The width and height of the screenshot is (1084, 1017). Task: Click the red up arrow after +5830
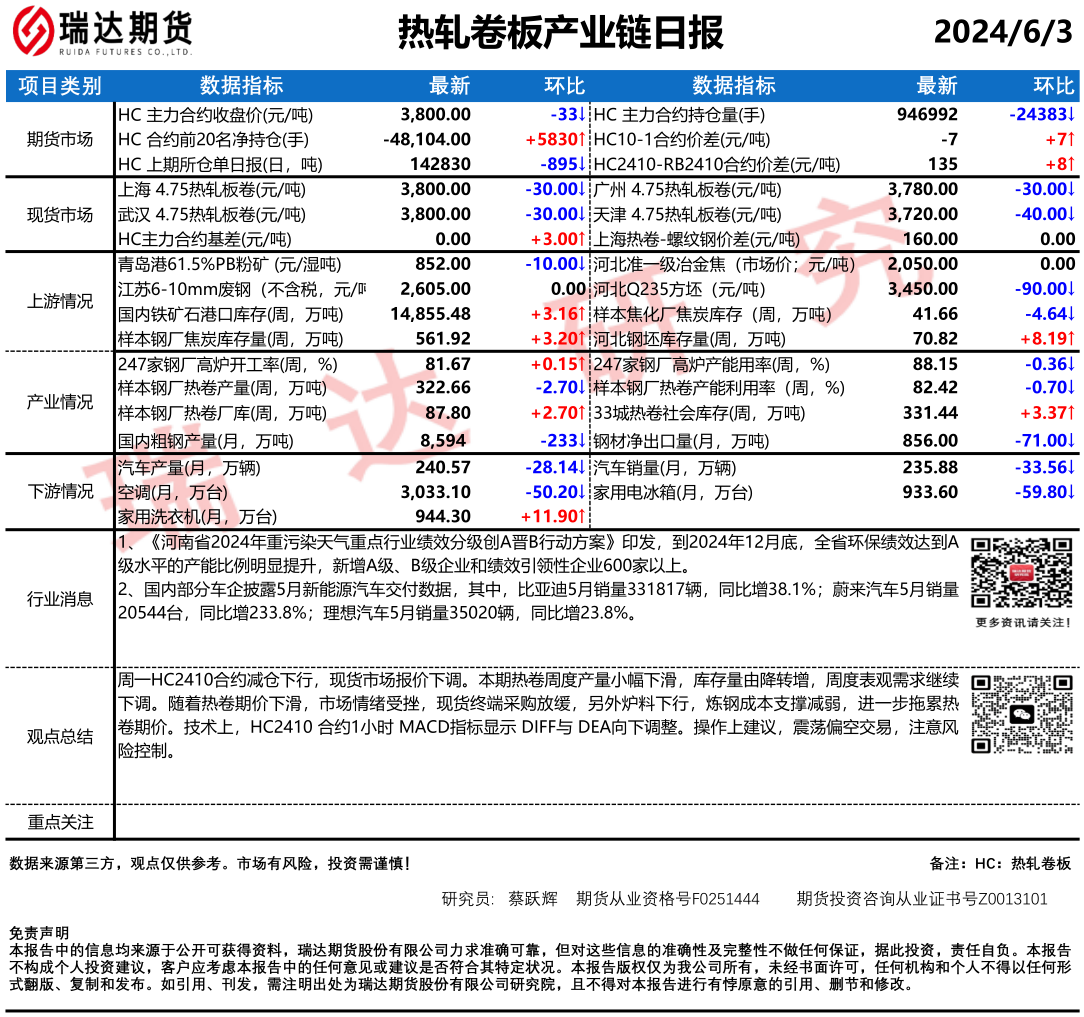point(580,140)
